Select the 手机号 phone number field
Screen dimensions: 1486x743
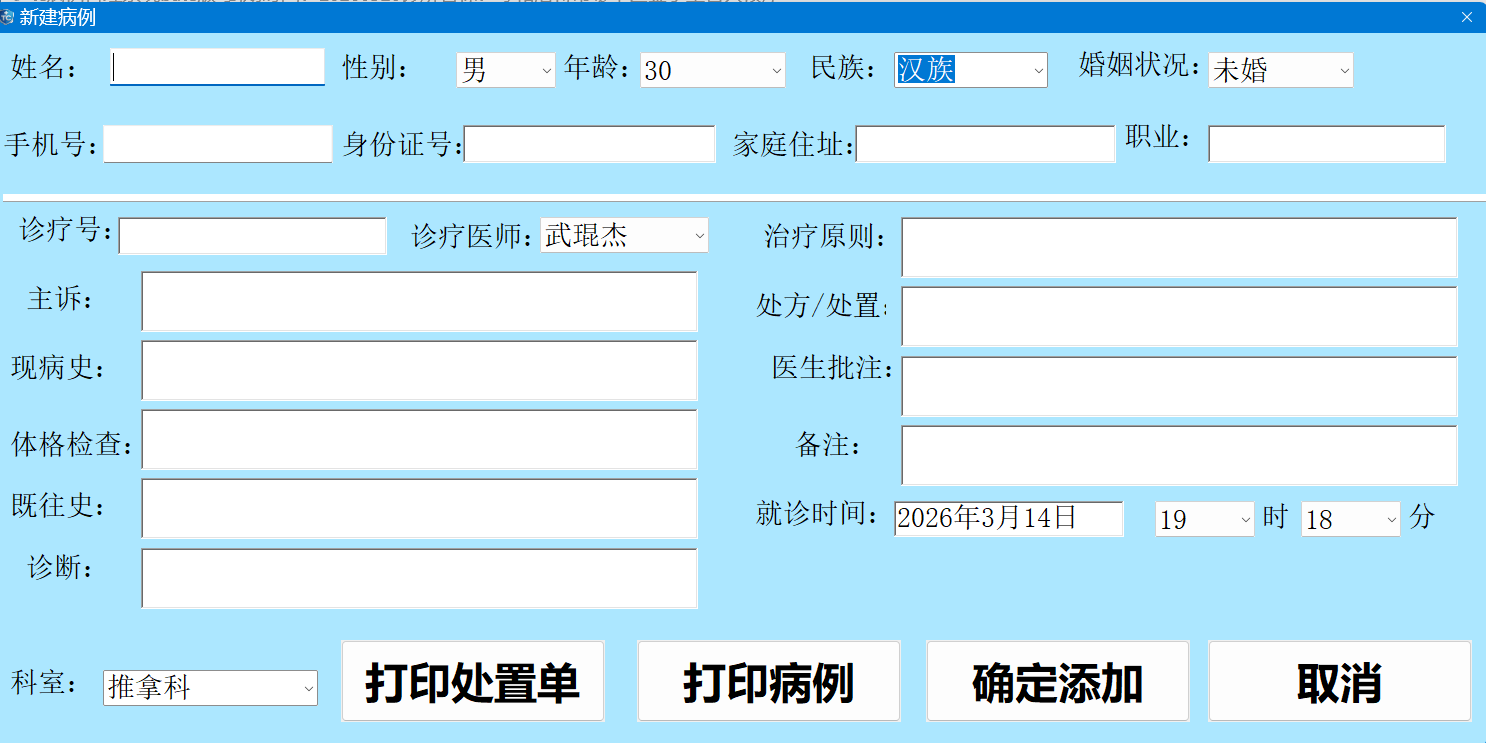coord(217,143)
